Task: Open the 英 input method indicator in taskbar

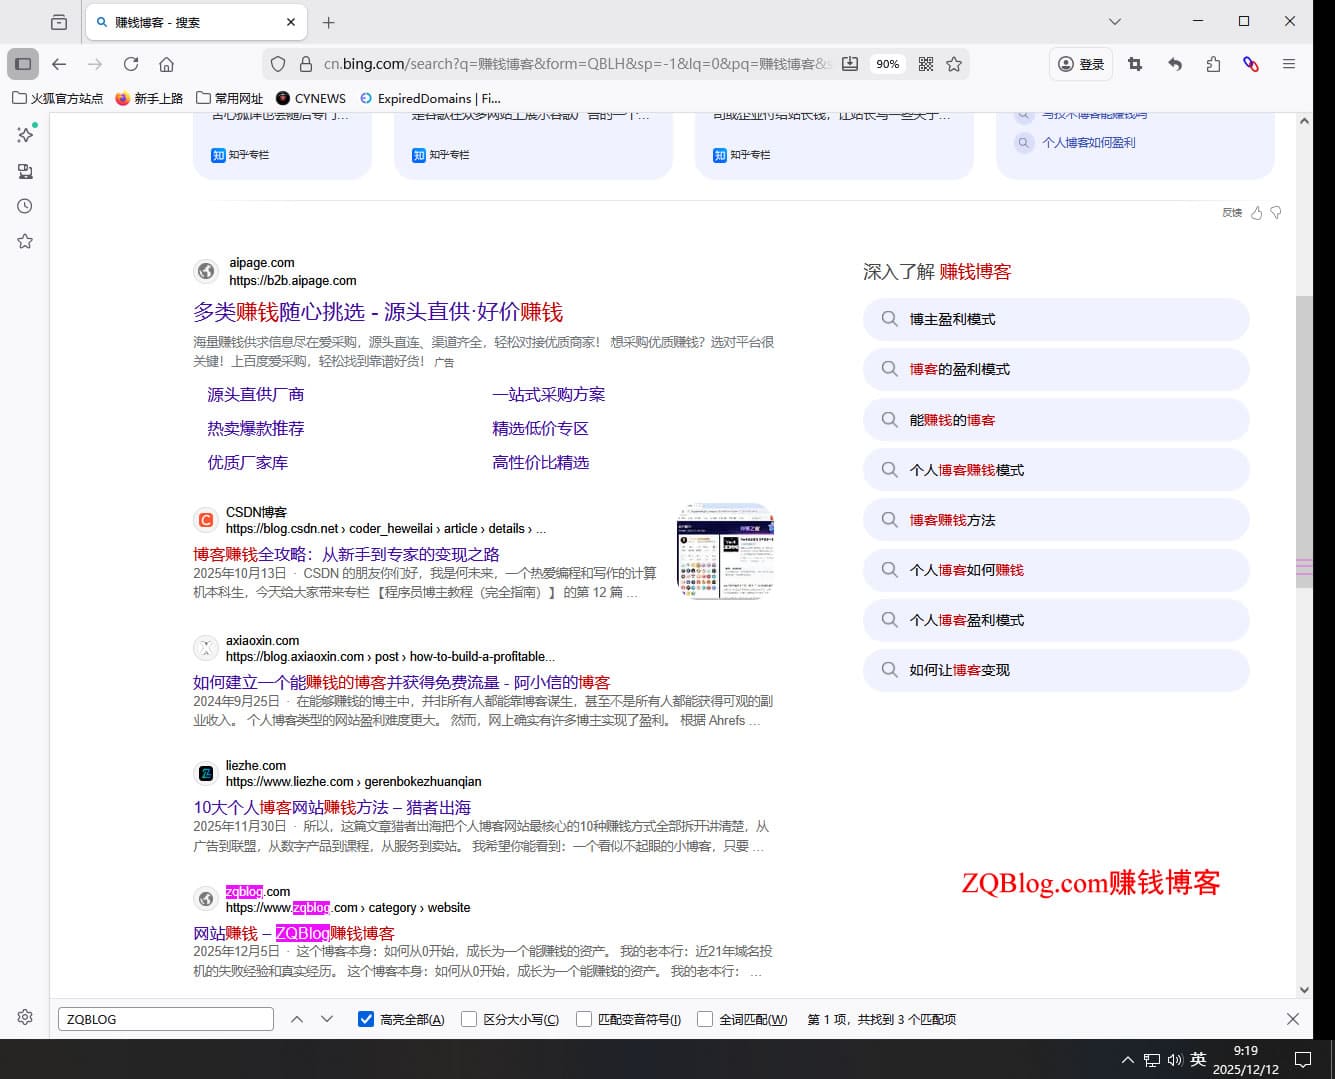Action: [1197, 1059]
